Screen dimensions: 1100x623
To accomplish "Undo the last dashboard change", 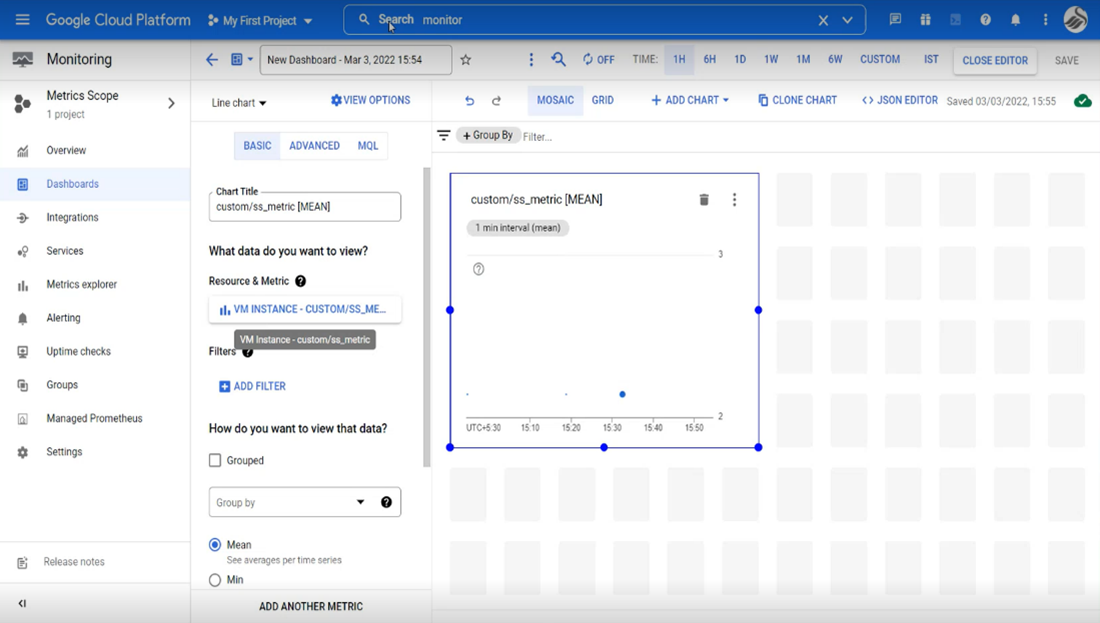I will coord(469,100).
